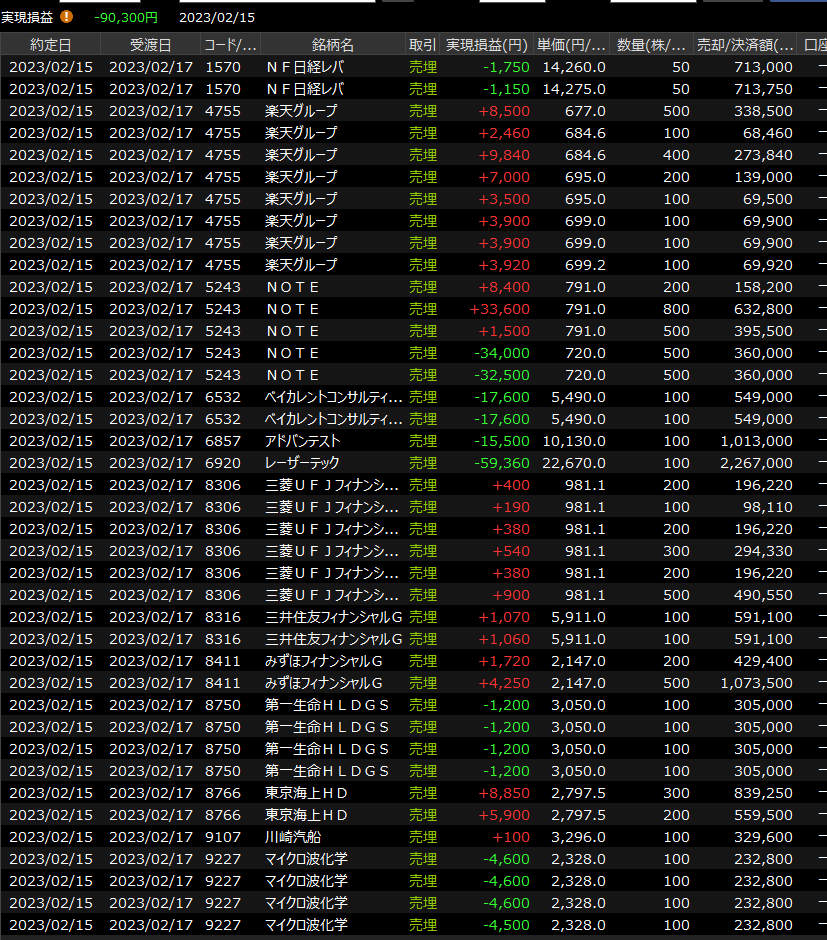Image resolution: width=827 pixels, height=940 pixels.
Task: Click the 銘柄名 column header
Action: [x=332, y=45]
